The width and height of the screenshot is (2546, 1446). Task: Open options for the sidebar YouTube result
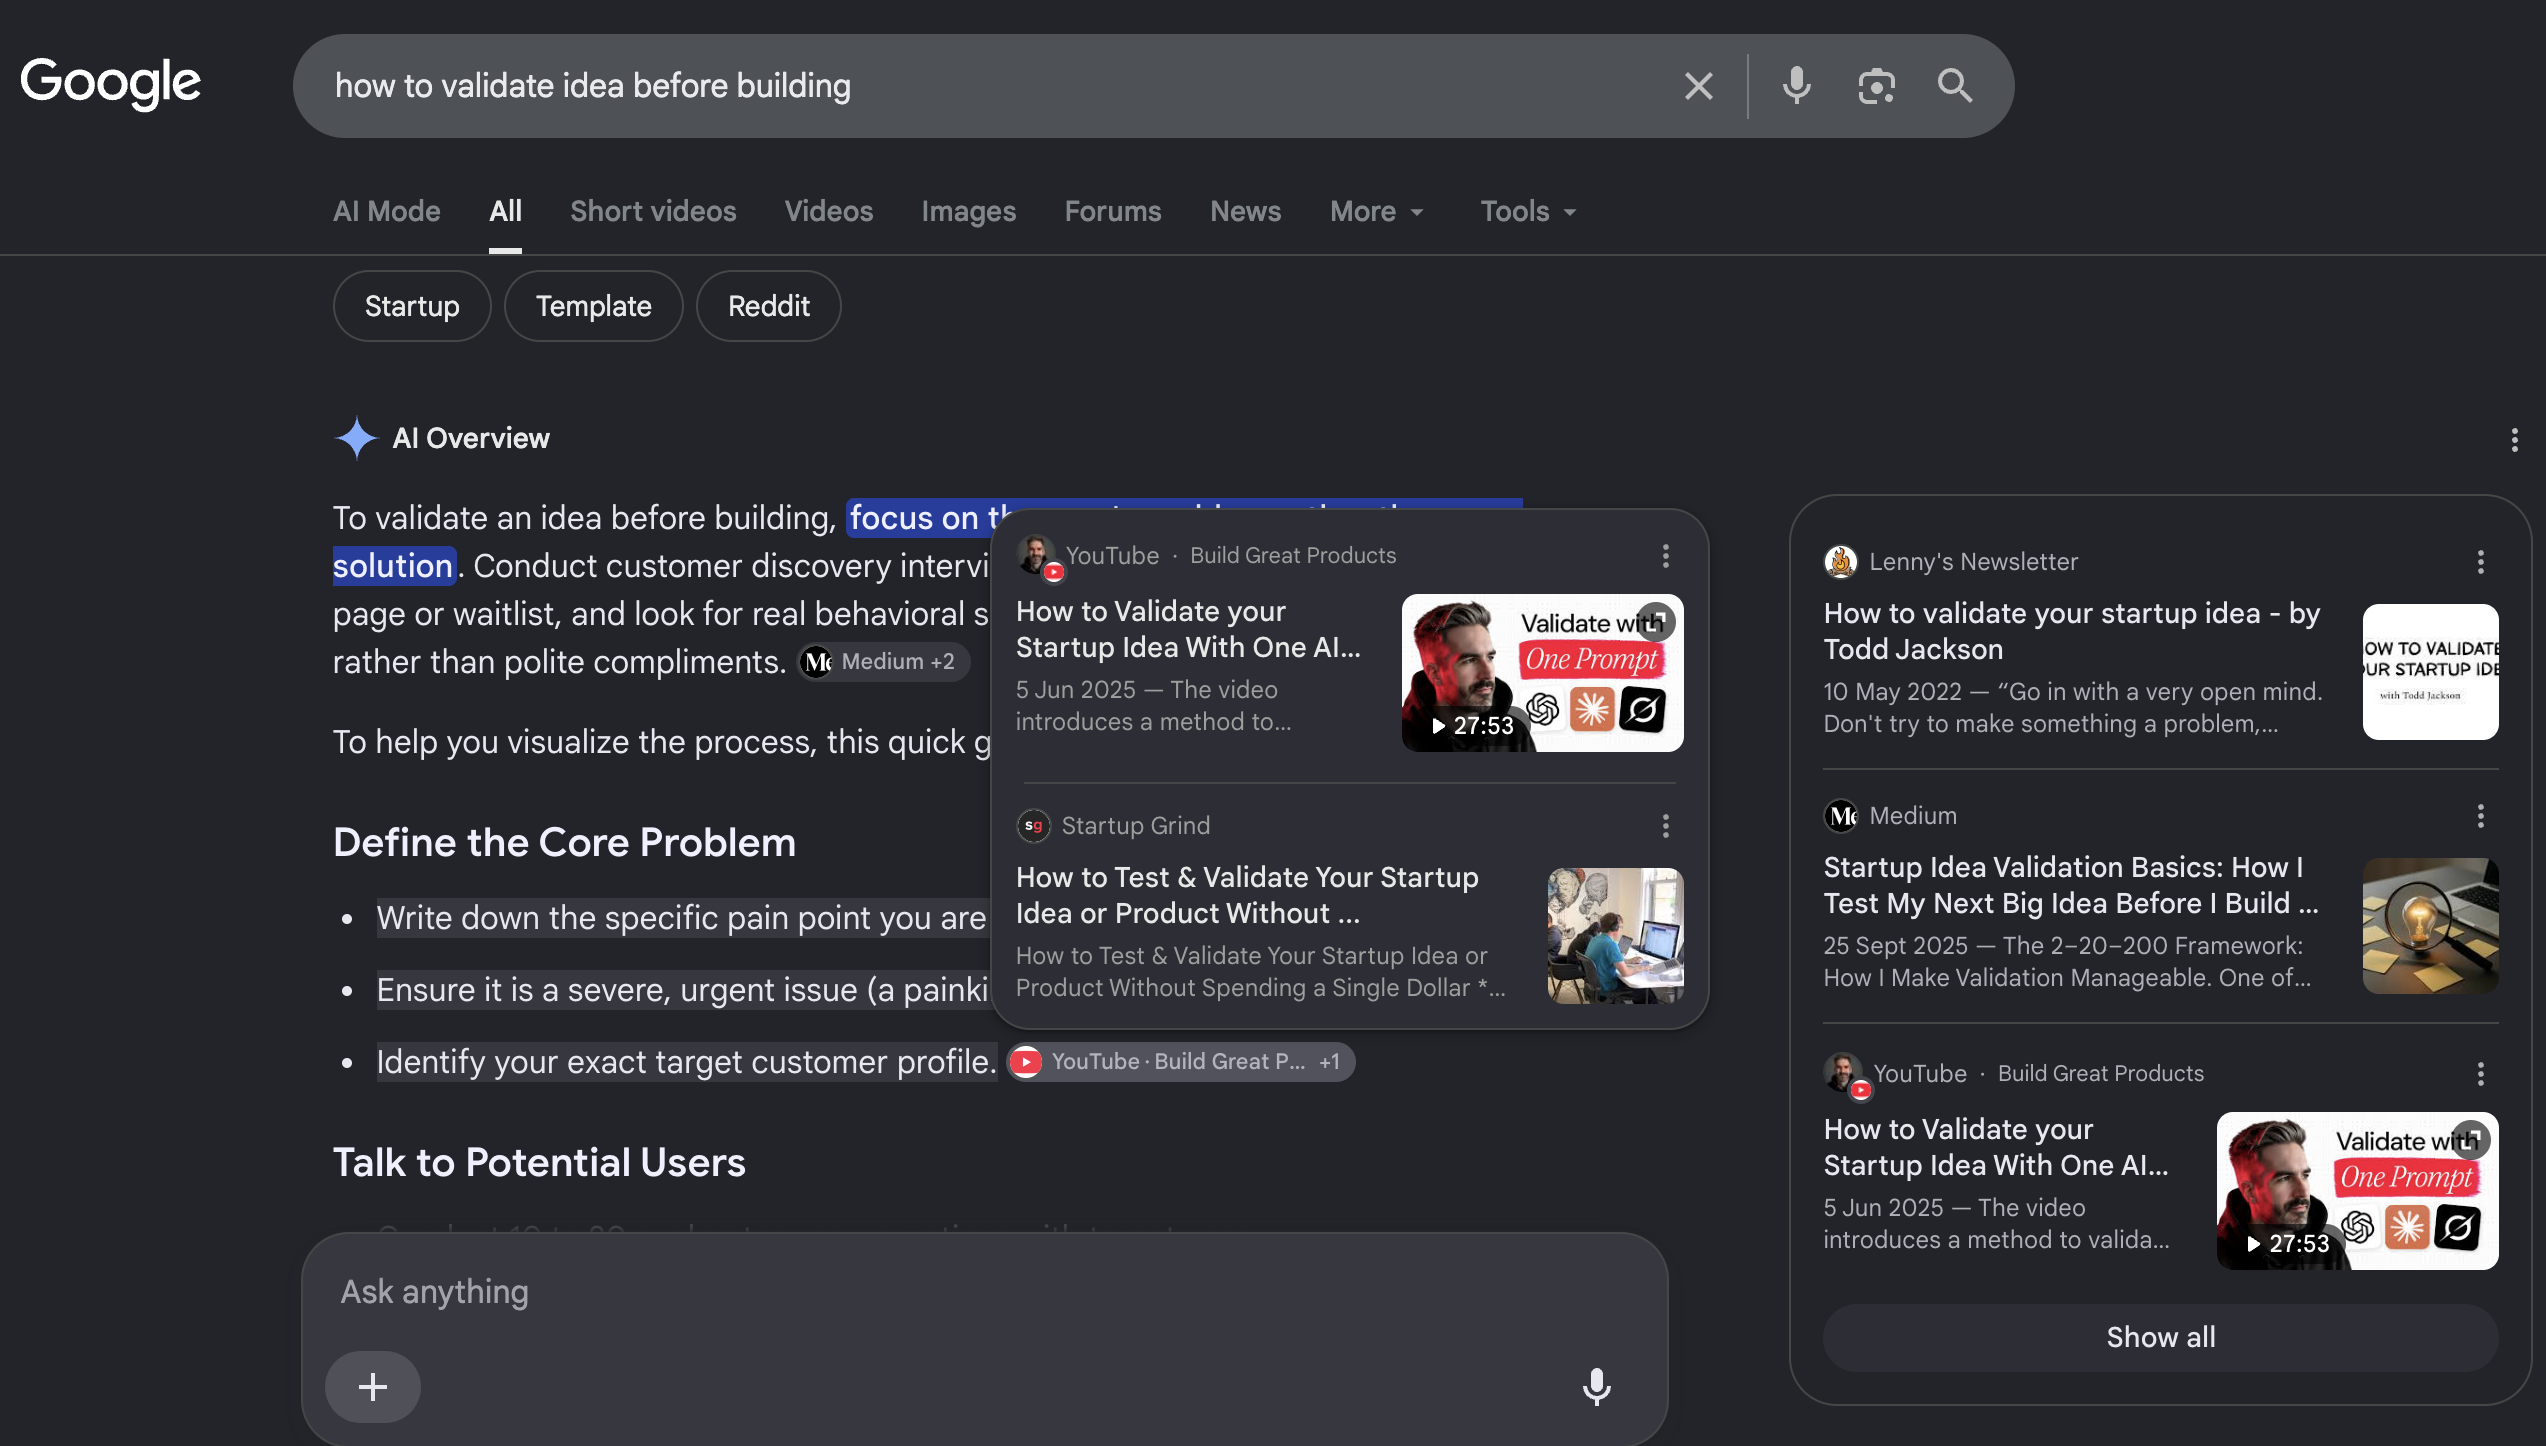[2481, 1074]
